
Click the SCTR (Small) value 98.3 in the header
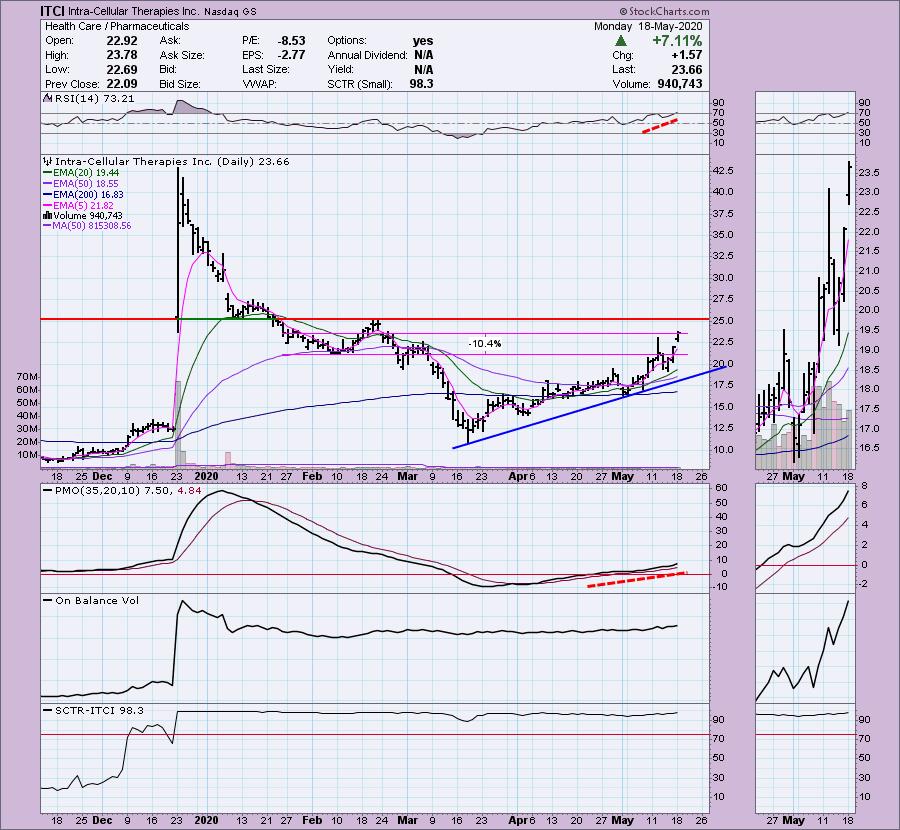[x=421, y=84]
